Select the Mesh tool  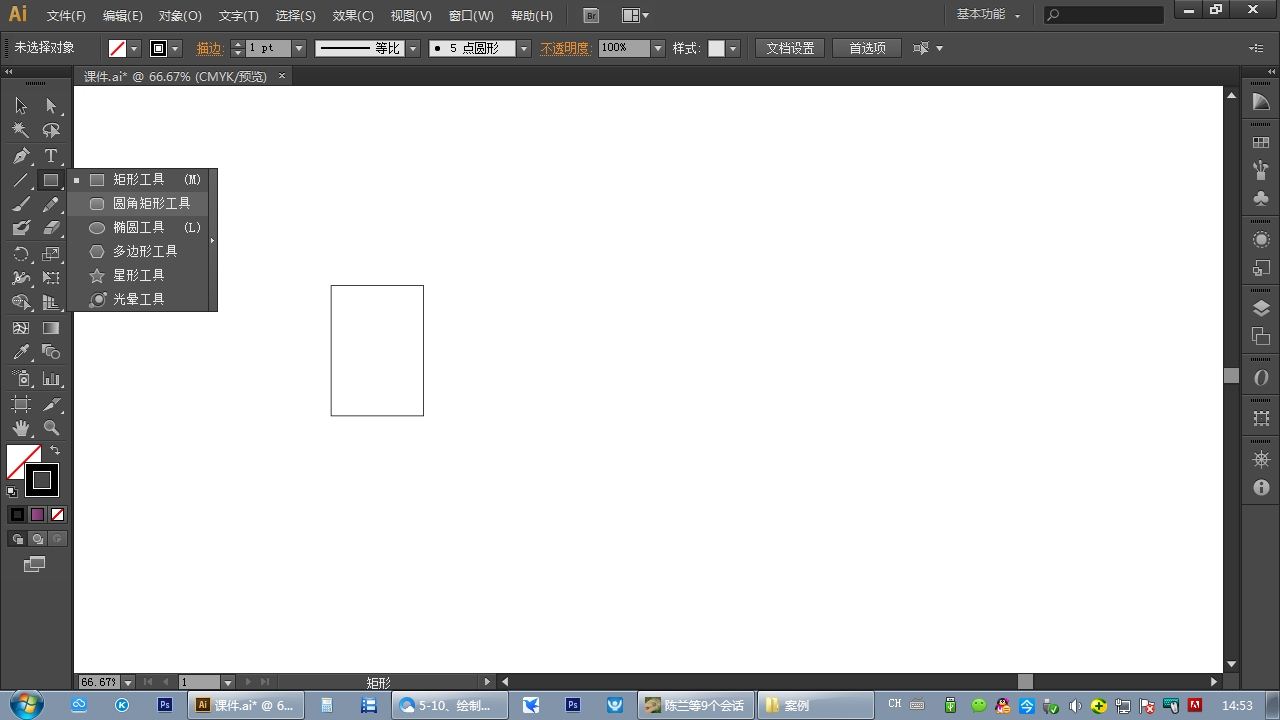tap(21, 328)
